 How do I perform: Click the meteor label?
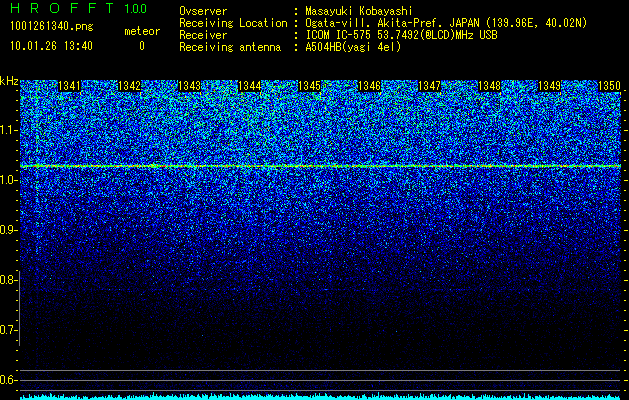[142, 31]
